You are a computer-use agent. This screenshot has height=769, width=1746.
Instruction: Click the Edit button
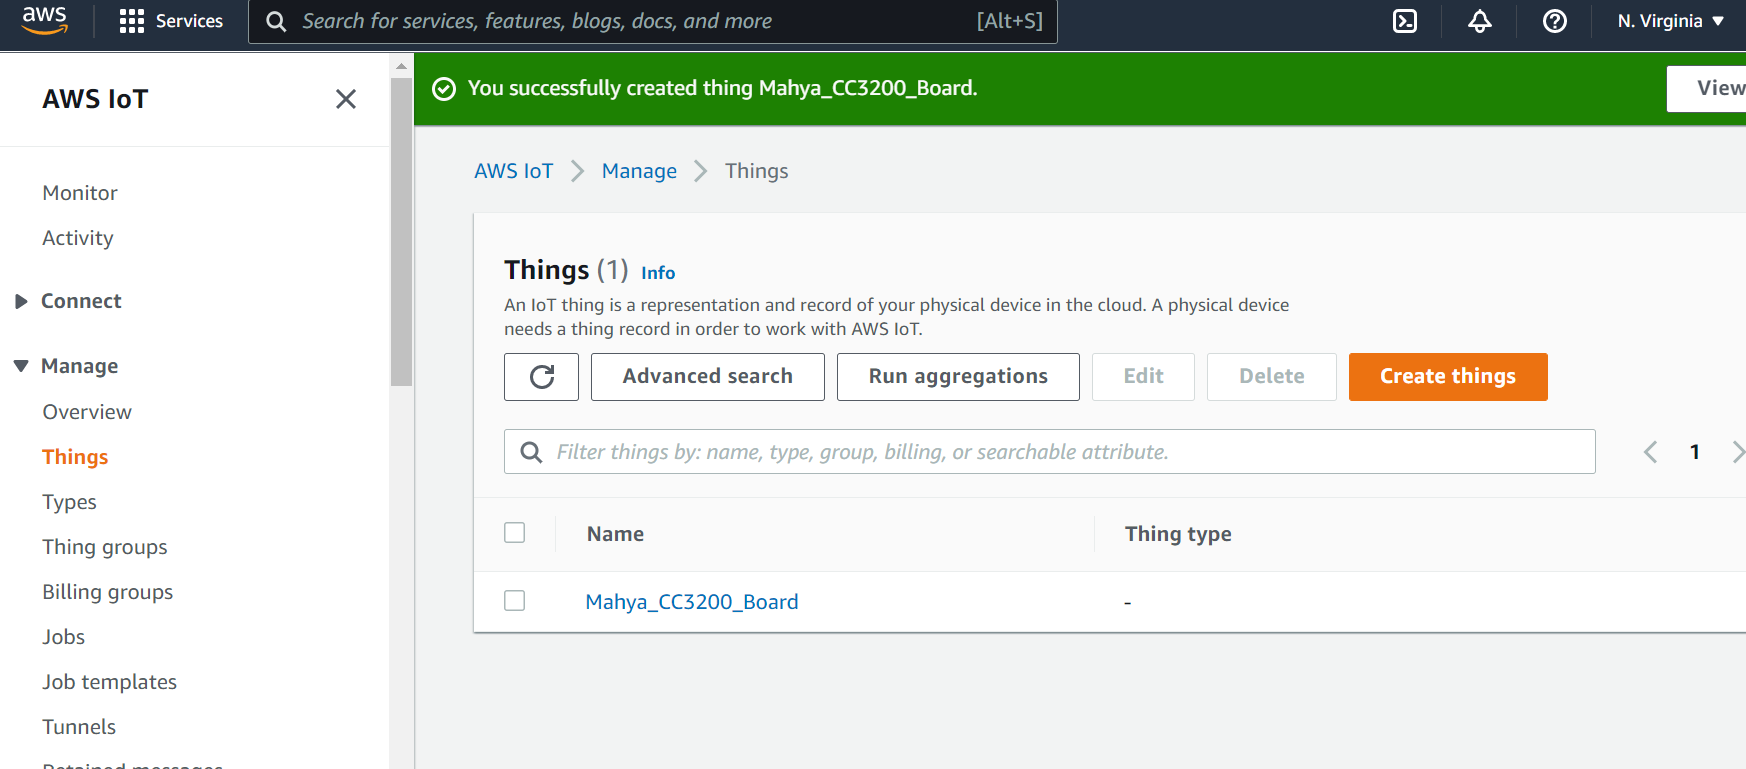point(1143,377)
